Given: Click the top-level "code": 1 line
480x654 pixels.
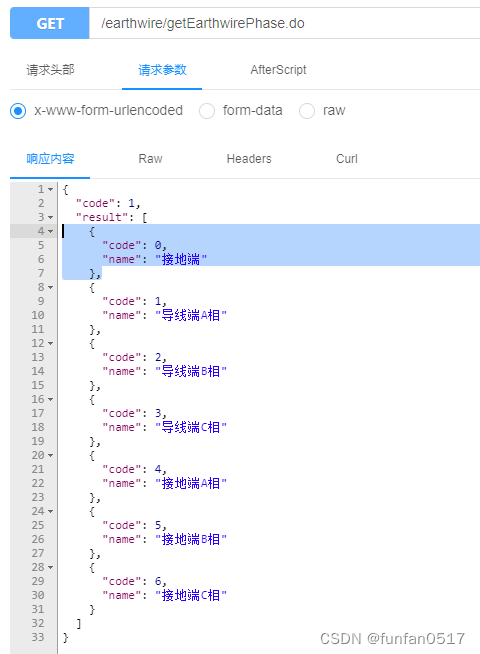Looking at the screenshot, I should click(x=108, y=204).
